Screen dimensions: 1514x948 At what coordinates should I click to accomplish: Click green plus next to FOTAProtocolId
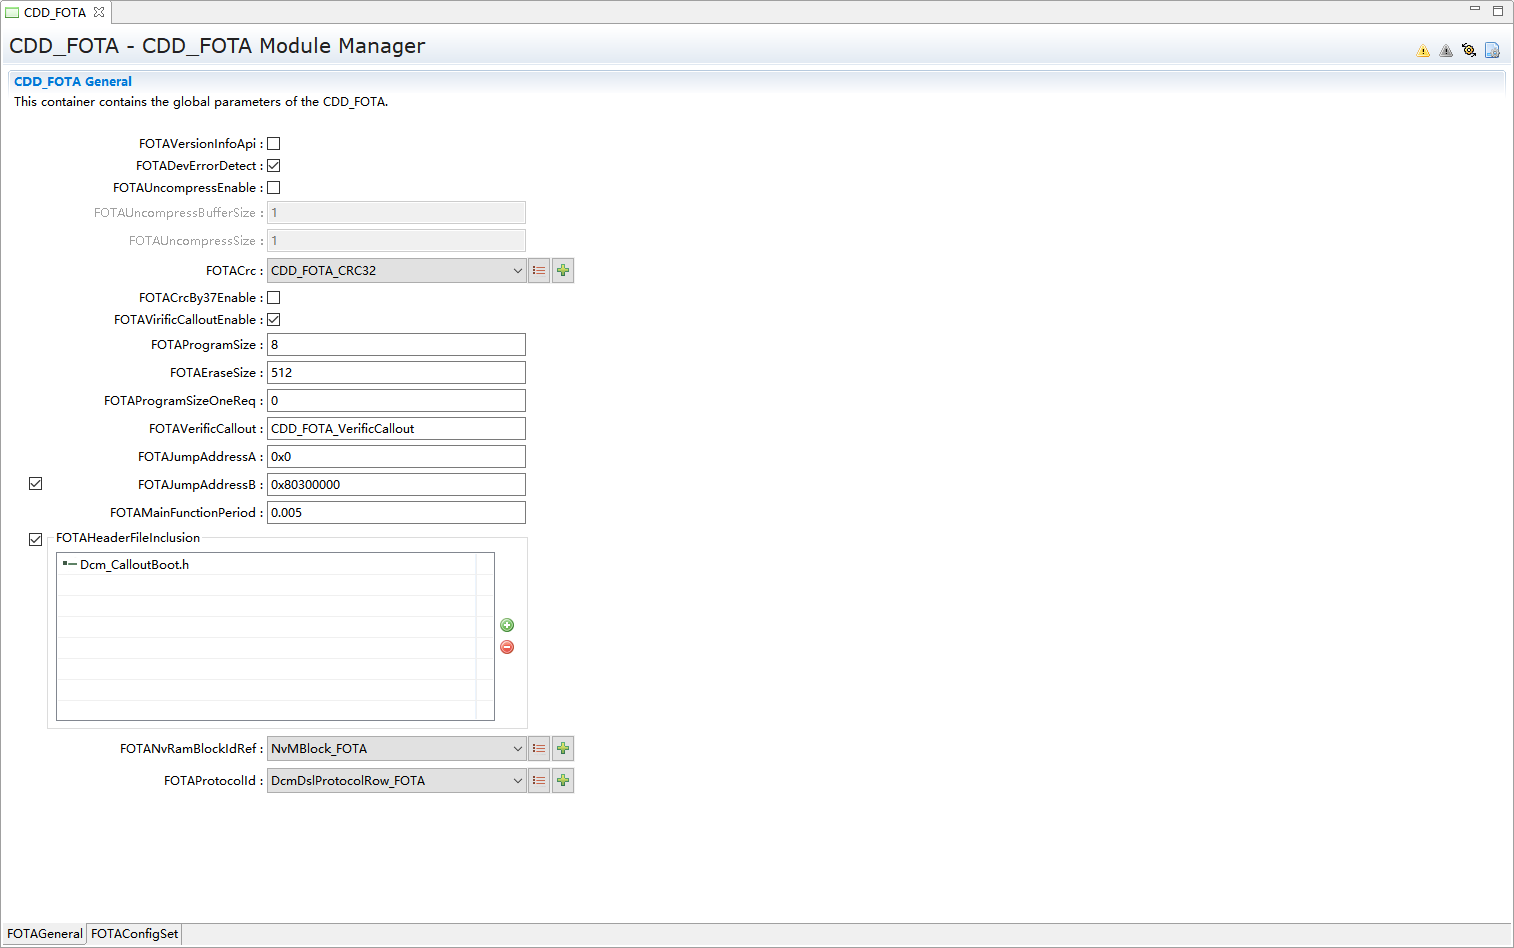point(563,780)
